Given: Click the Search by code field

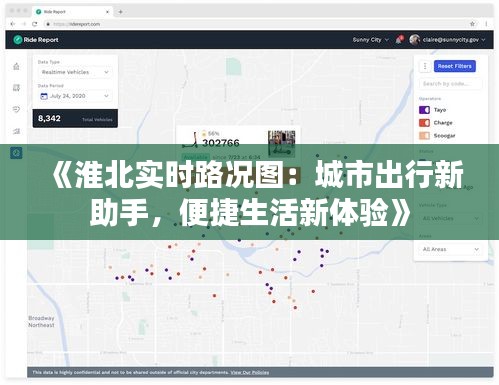Looking at the screenshot, I should (450, 84).
